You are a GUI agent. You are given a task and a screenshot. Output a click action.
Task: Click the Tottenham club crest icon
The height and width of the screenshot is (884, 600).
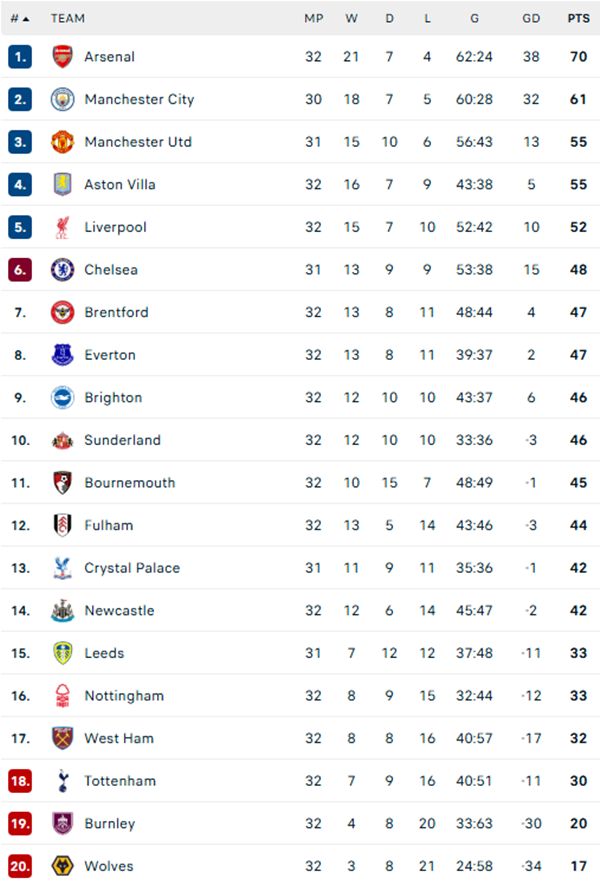pyautogui.click(x=63, y=781)
